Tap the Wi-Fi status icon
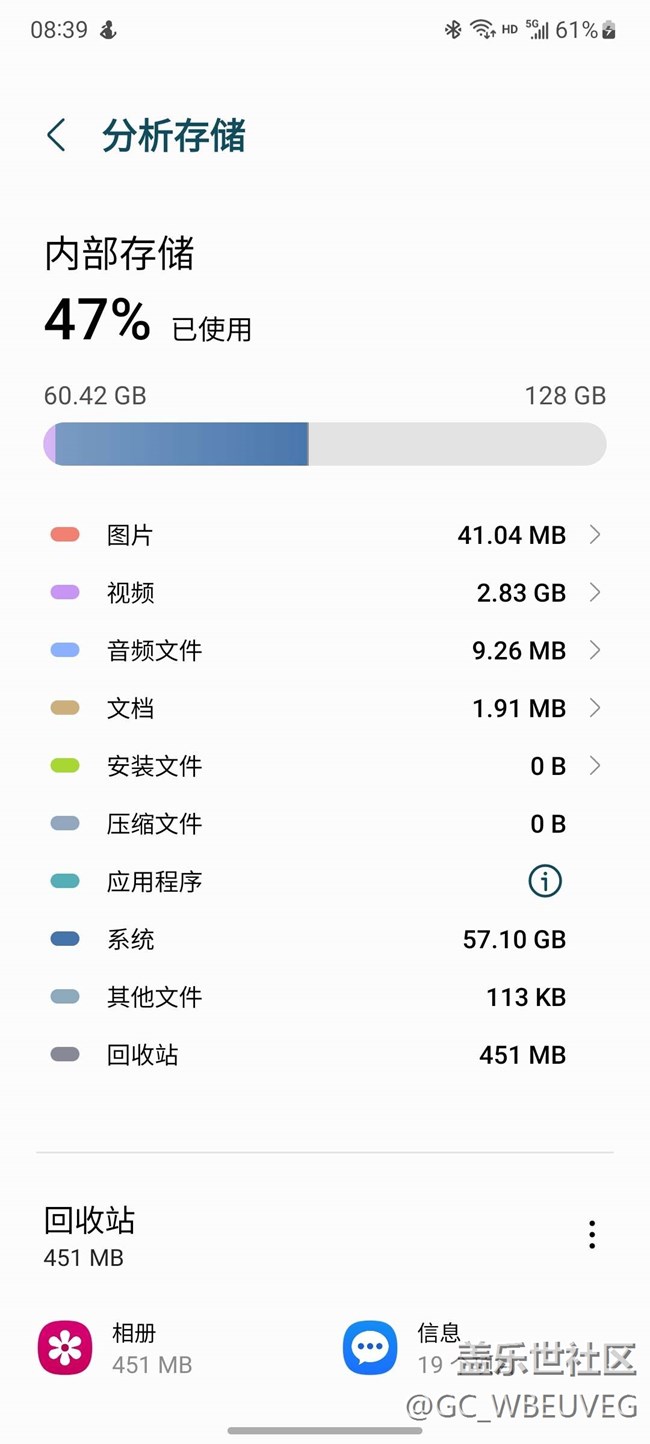This screenshot has width=650, height=1444. point(483,30)
